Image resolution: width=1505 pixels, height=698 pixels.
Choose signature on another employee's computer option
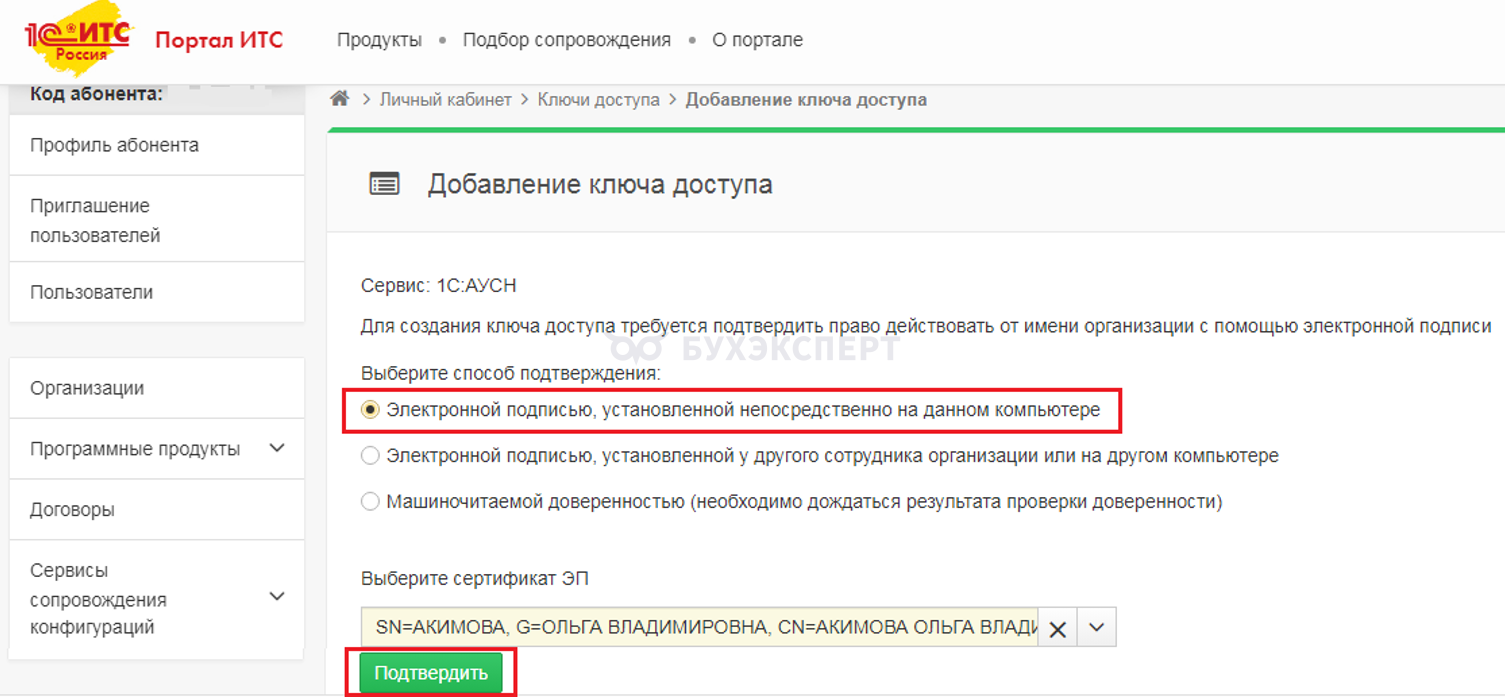(370, 456)
